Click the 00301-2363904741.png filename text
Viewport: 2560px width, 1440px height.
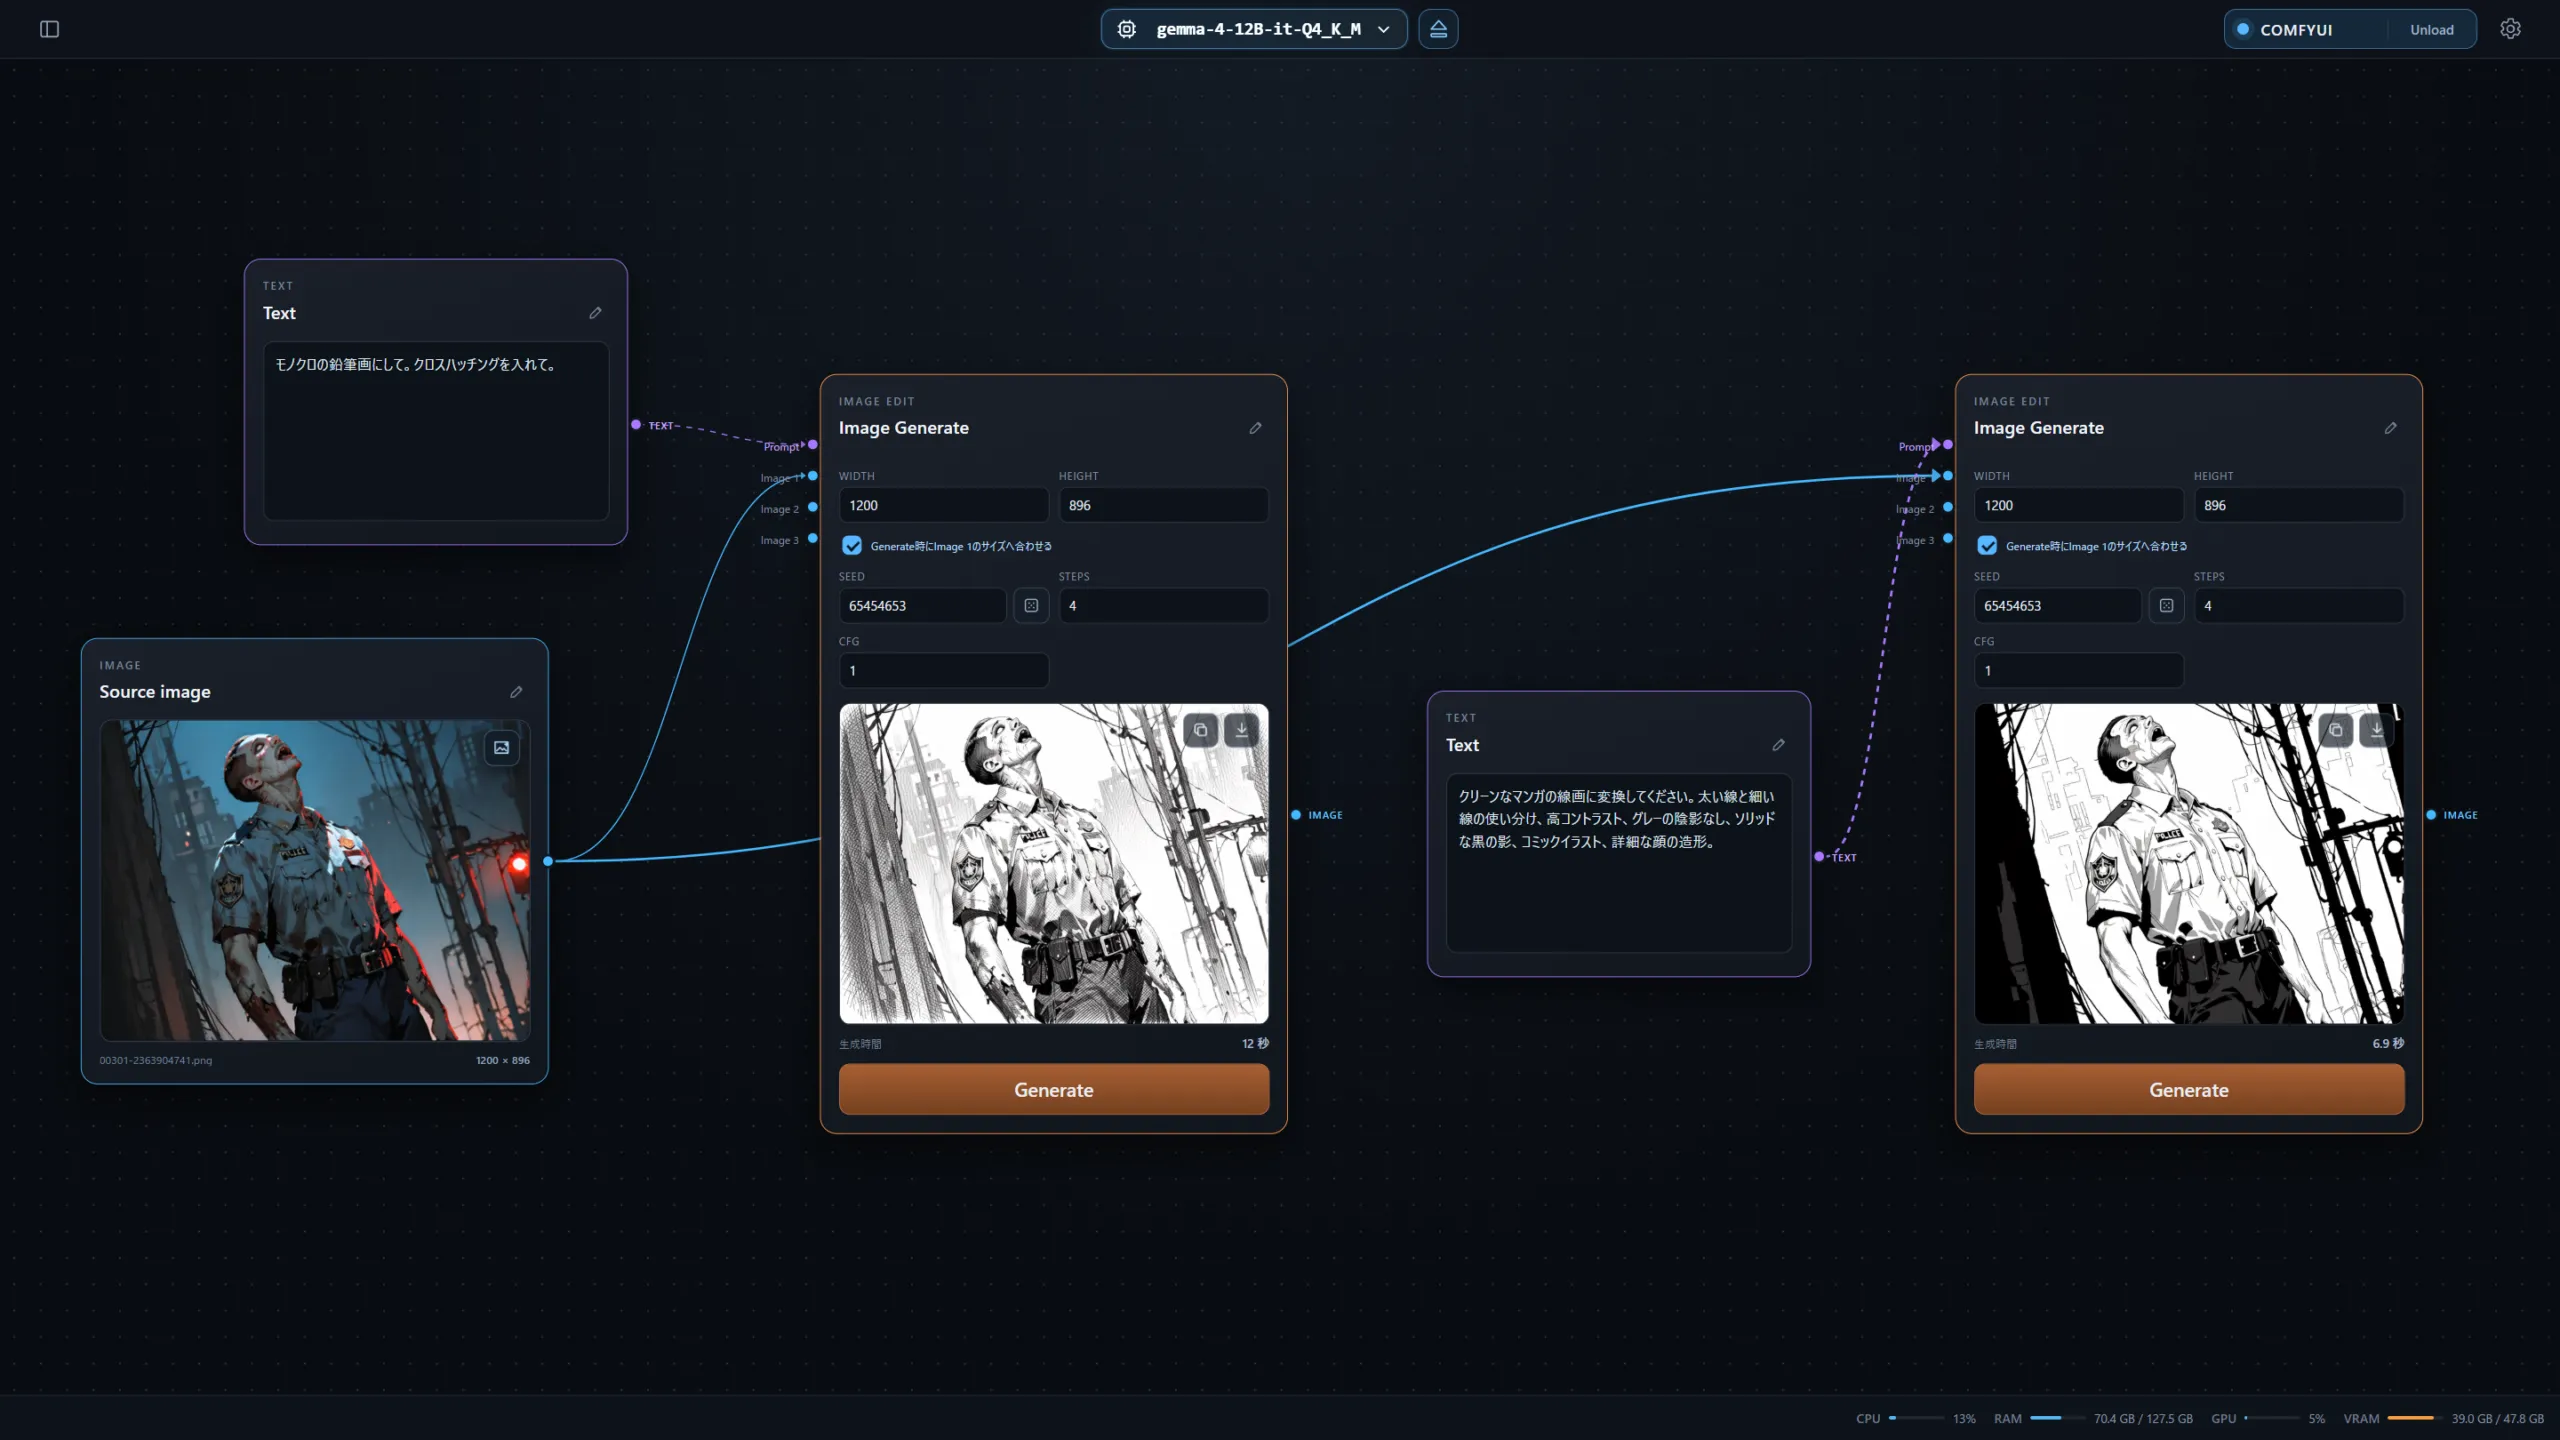pos(155,1060)
